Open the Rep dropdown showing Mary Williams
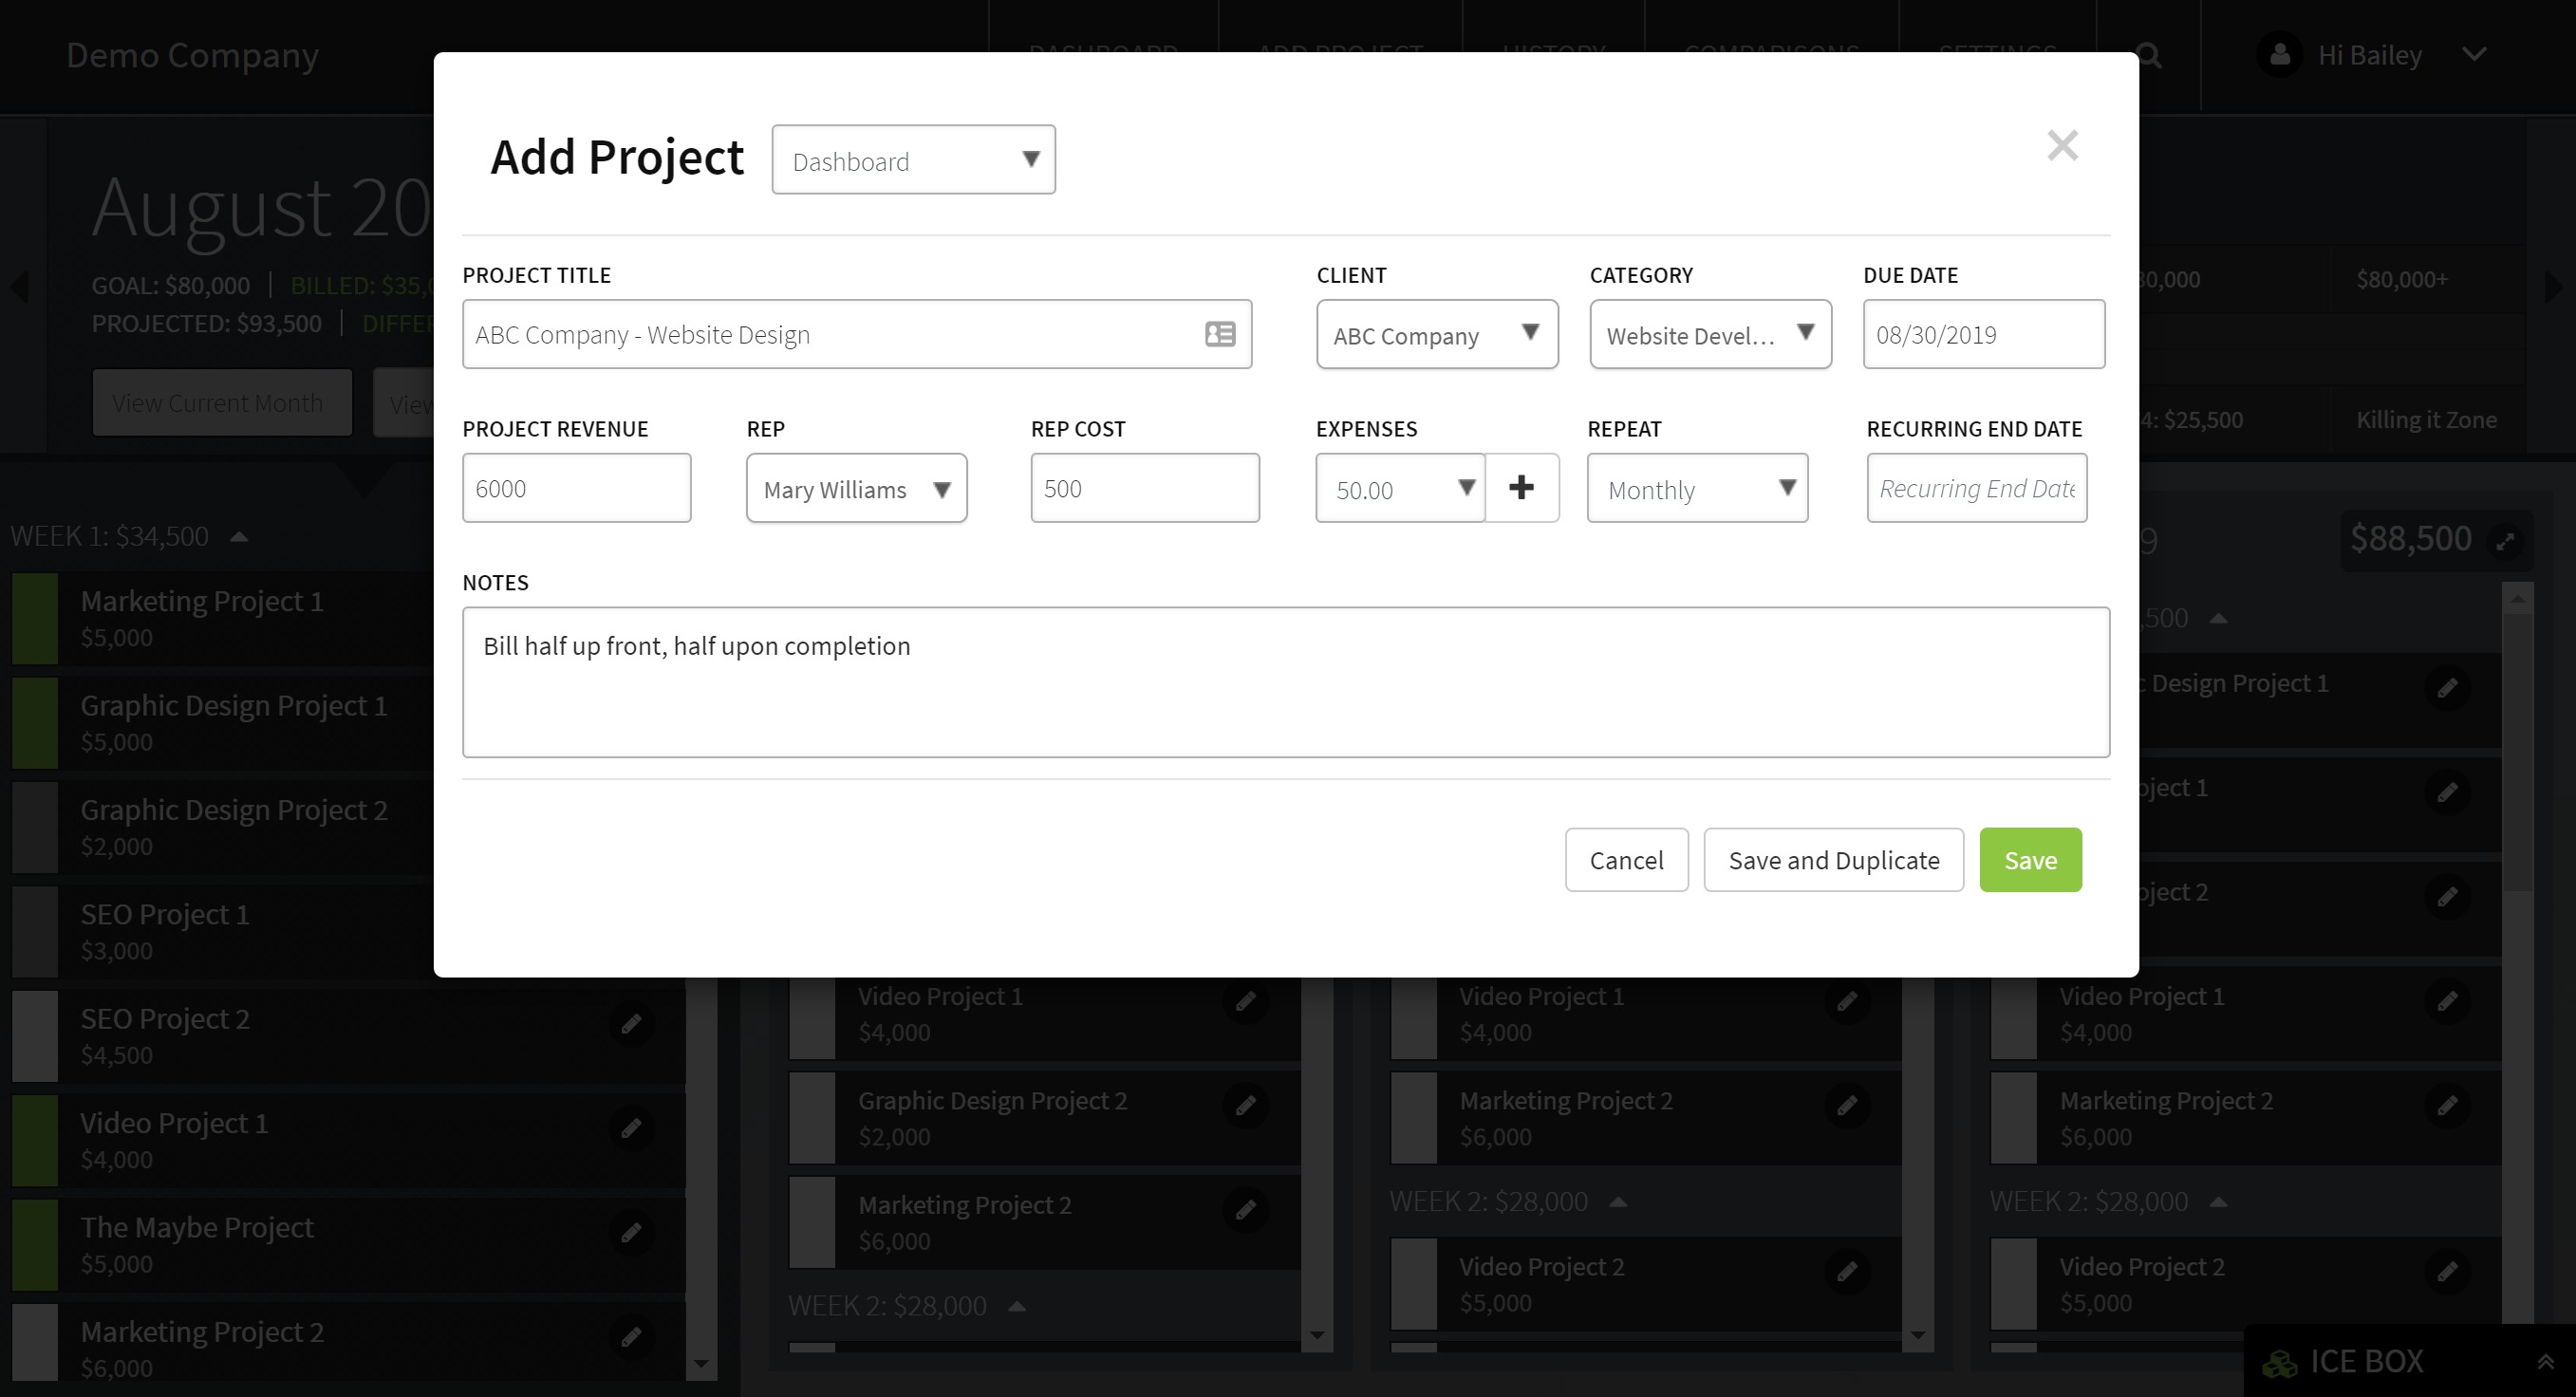The height and width of the screenshot is (1397, 2576). 856,489
